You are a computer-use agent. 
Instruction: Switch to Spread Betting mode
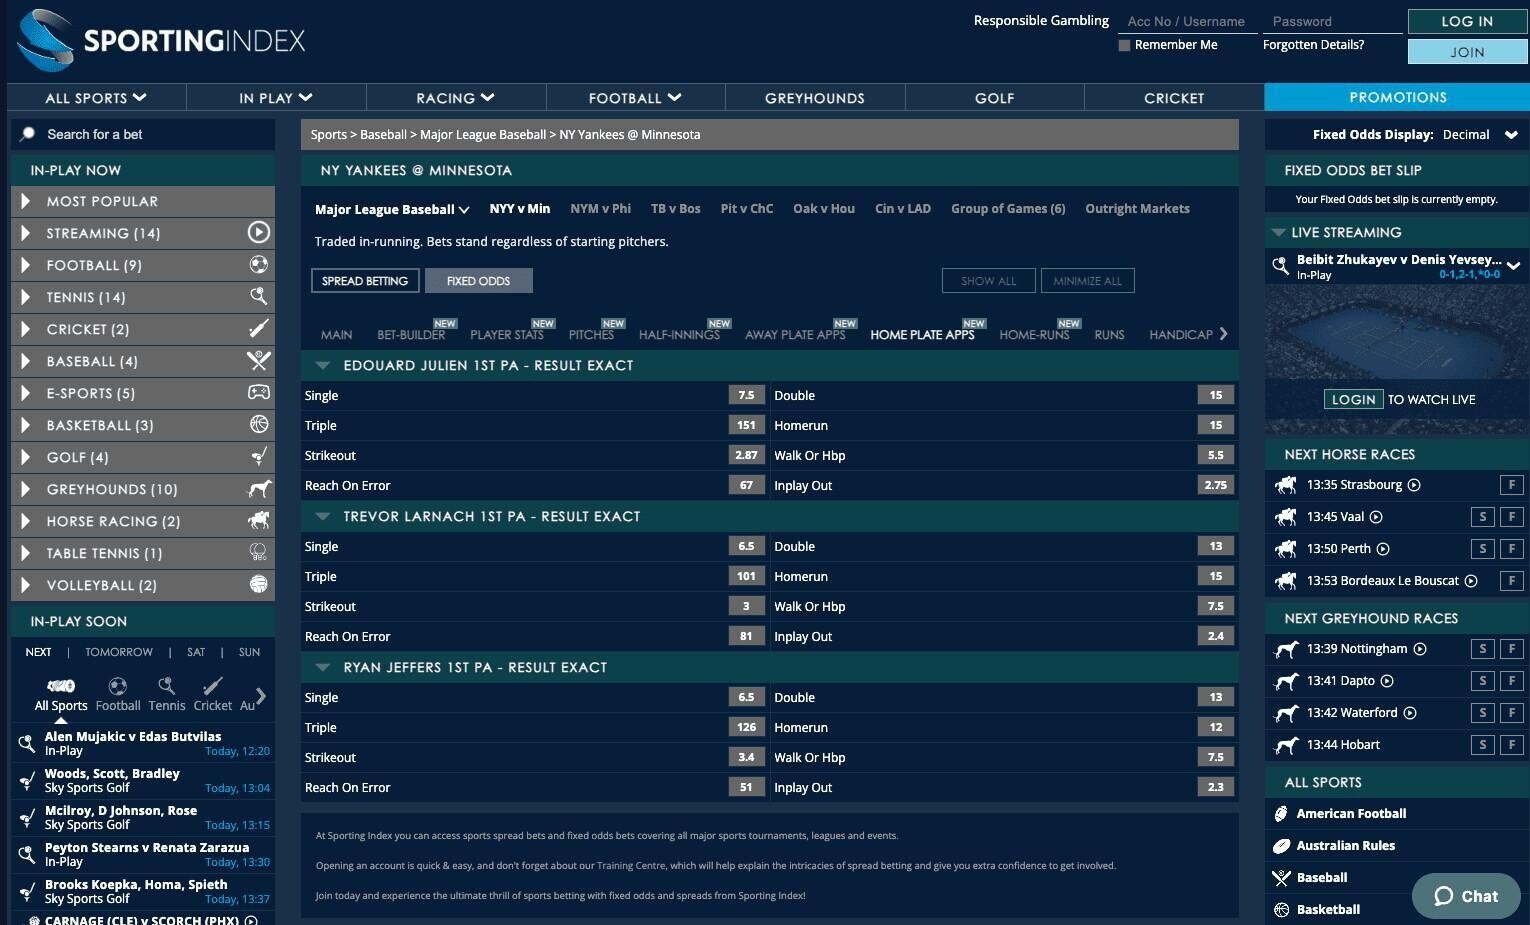pyautogui.click(x=365, y=281)
